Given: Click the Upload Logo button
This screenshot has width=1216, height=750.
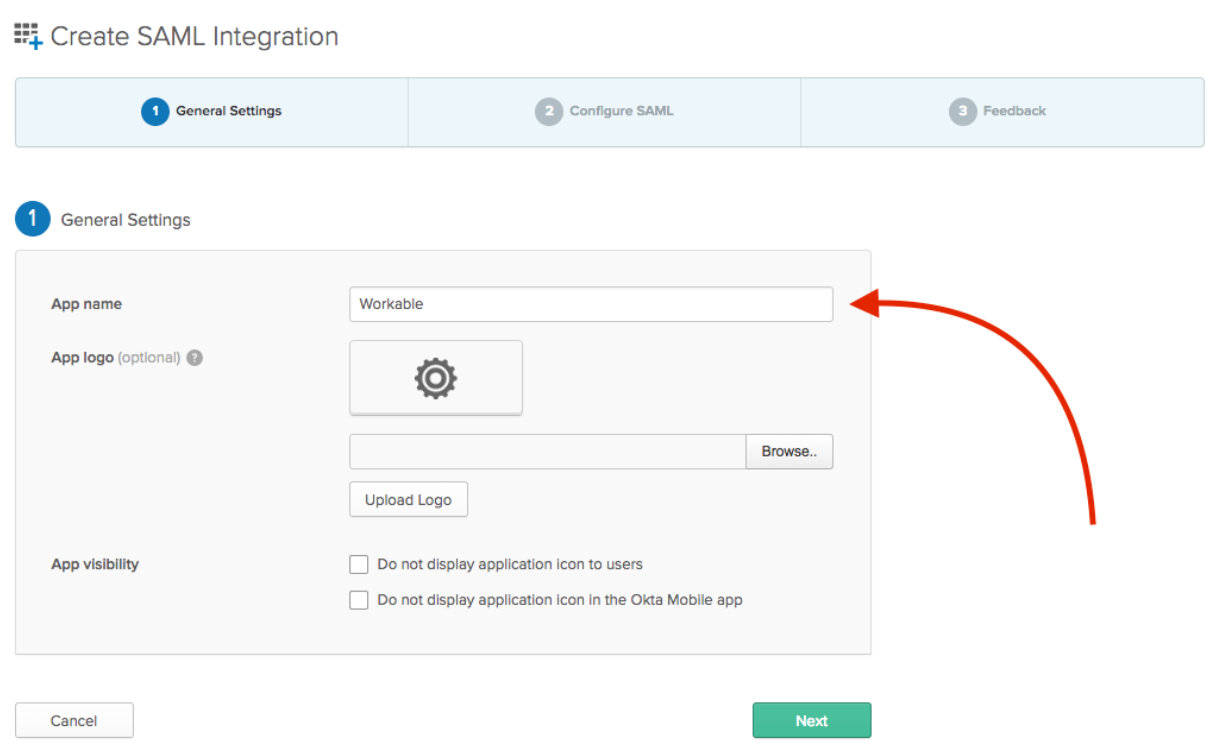Looking at the screenshot, I should tap(408, 500).
